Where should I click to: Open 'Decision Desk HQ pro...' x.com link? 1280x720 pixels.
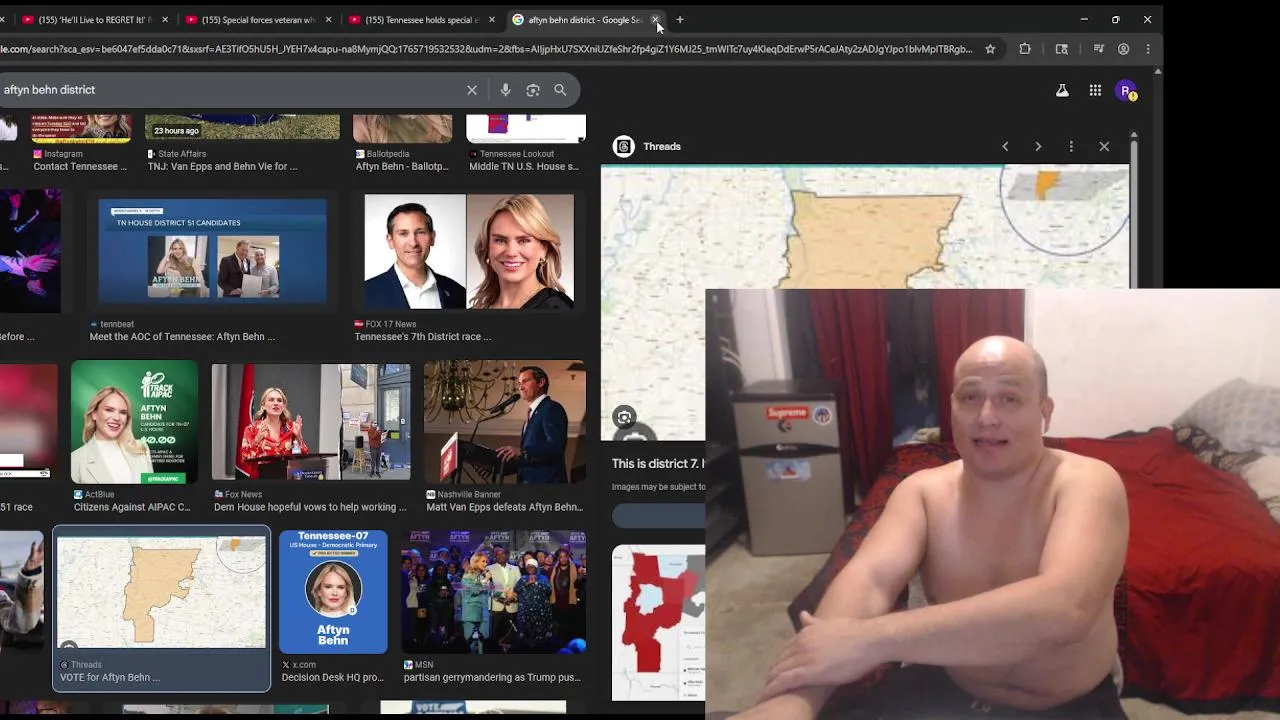(x=332, y=677)
